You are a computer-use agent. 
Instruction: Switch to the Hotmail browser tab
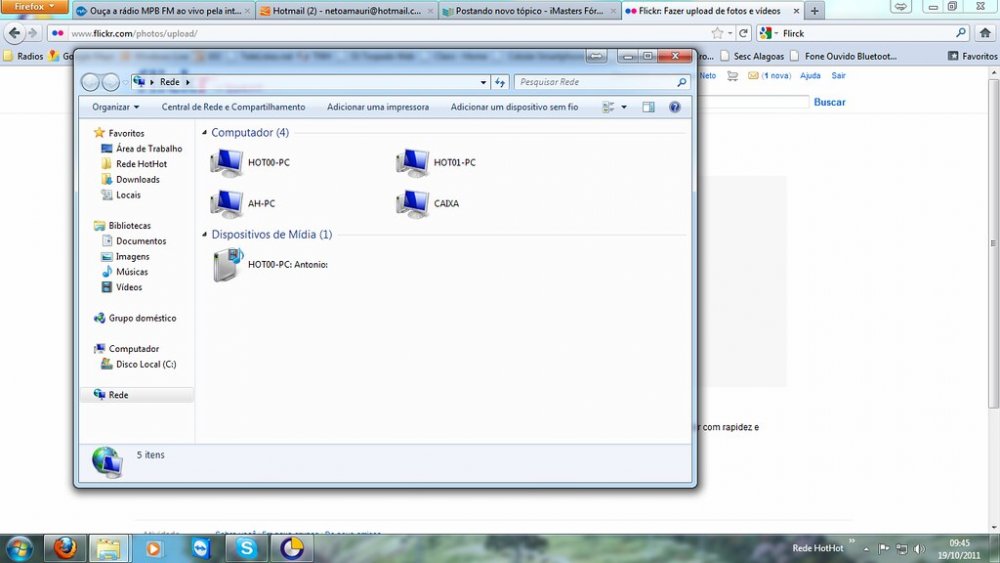tap(345, 11)
